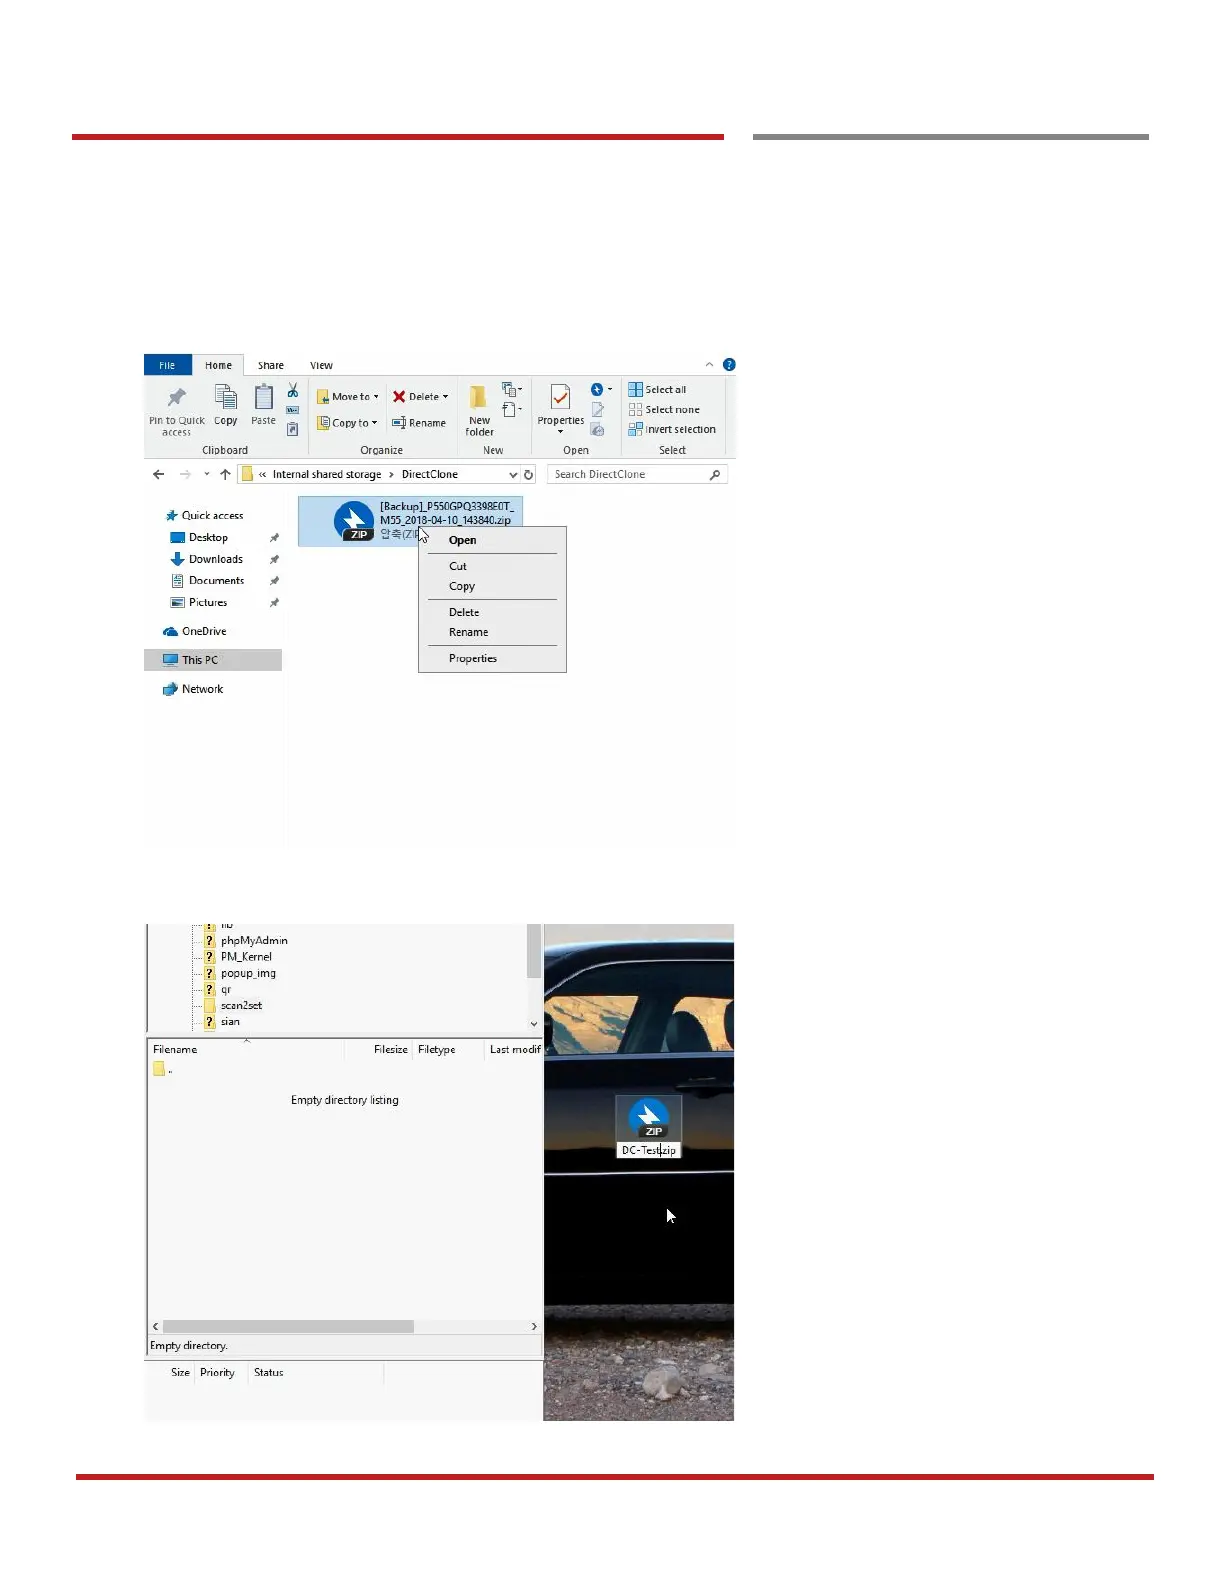Choose Properties from the context menu
Viewport: 1224px width, 1584px height.
tap(473, 658)
